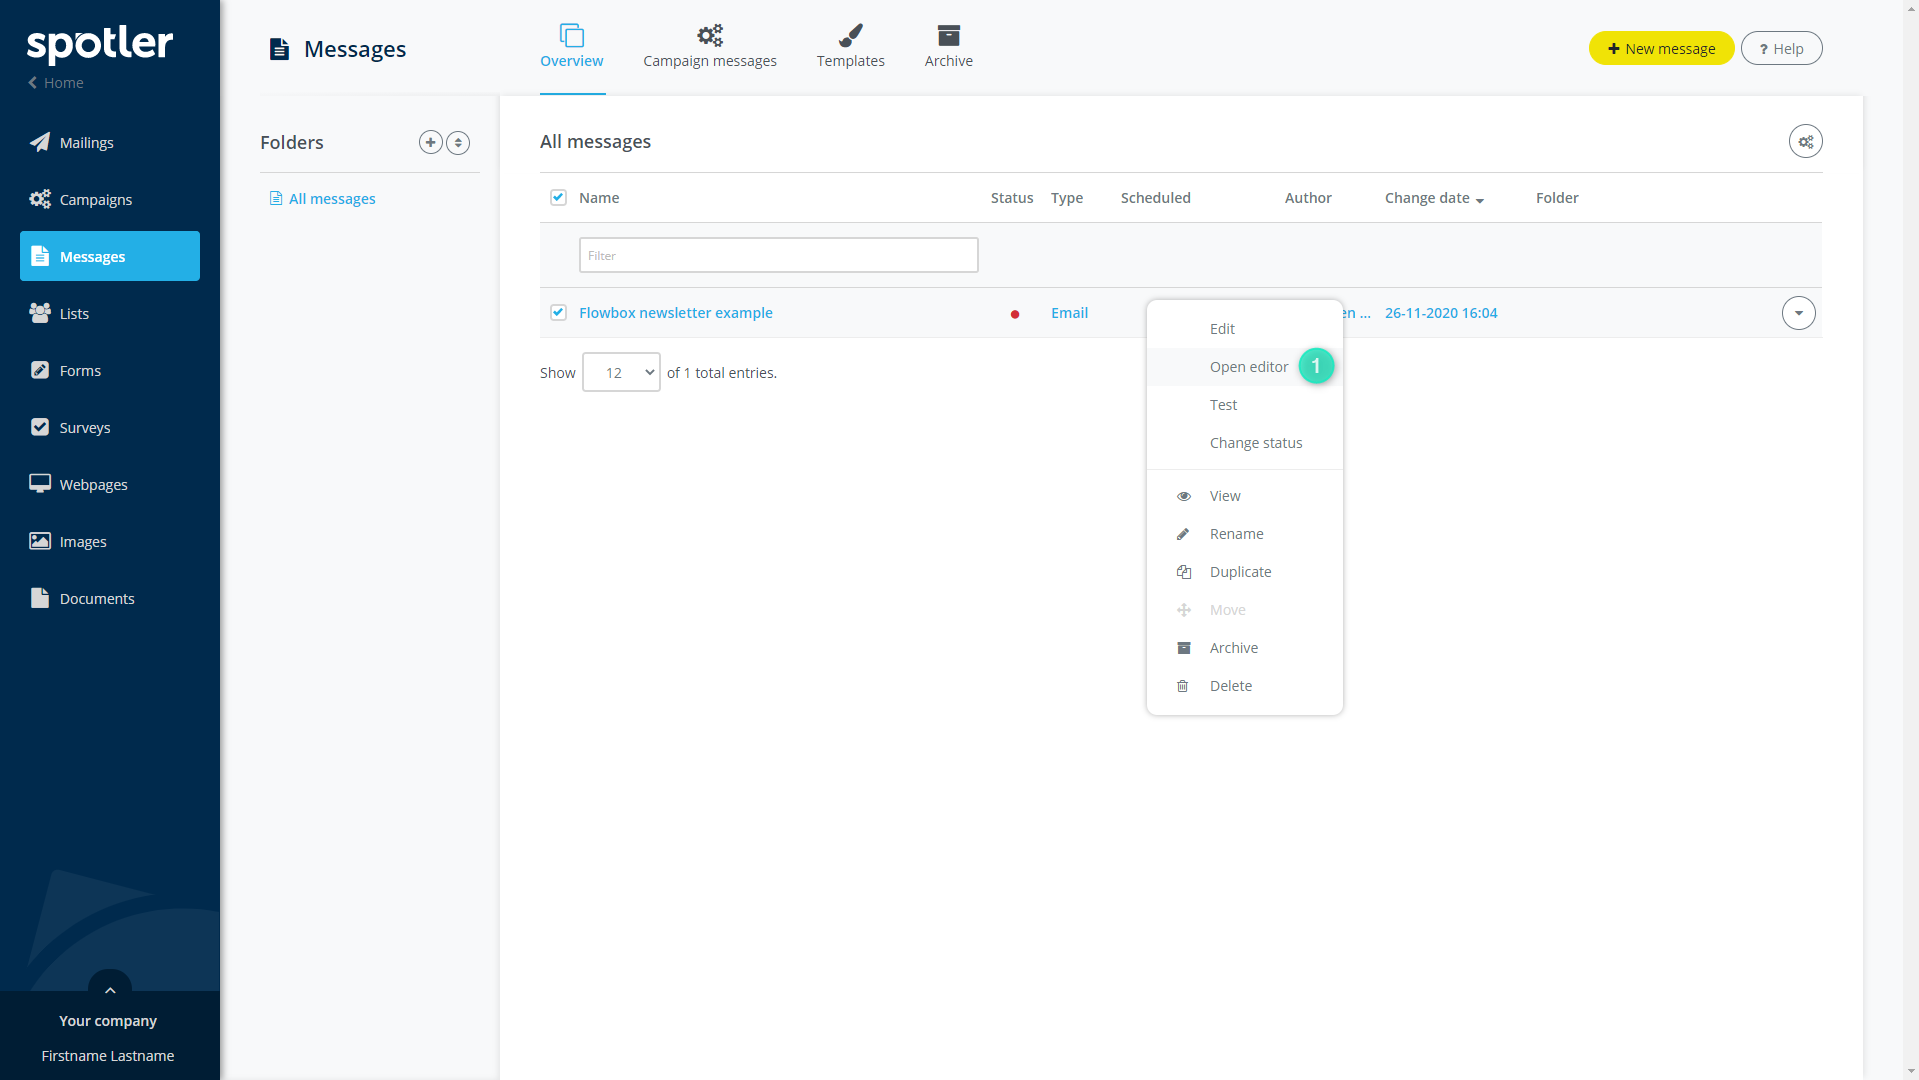
Task: Click the New message button
Action: 1661,49
